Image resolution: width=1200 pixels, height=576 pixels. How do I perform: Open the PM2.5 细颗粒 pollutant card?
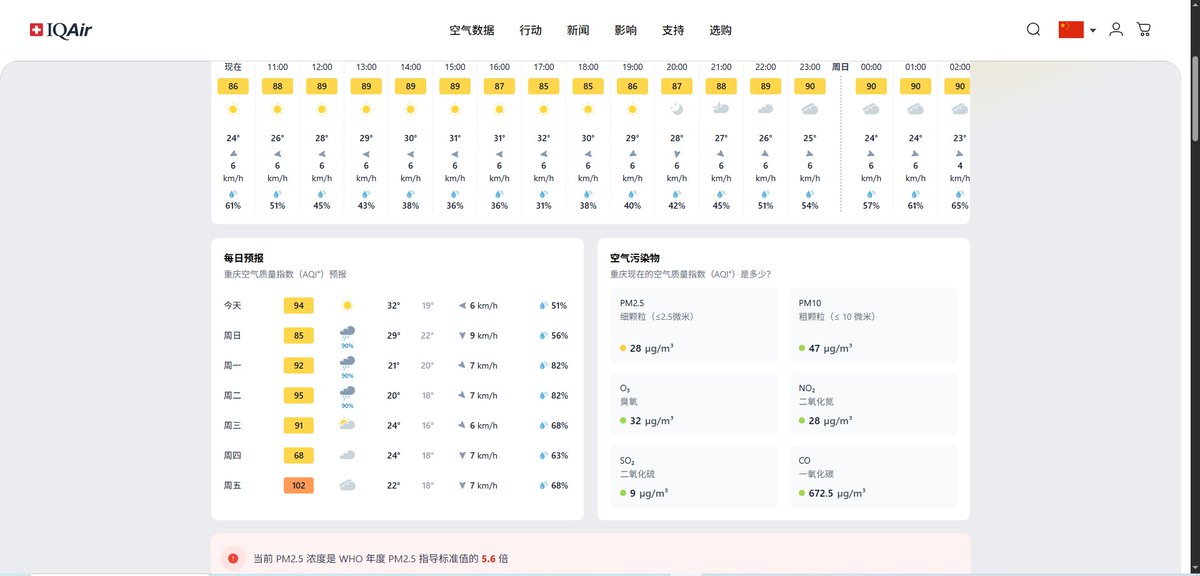(694, 326)
